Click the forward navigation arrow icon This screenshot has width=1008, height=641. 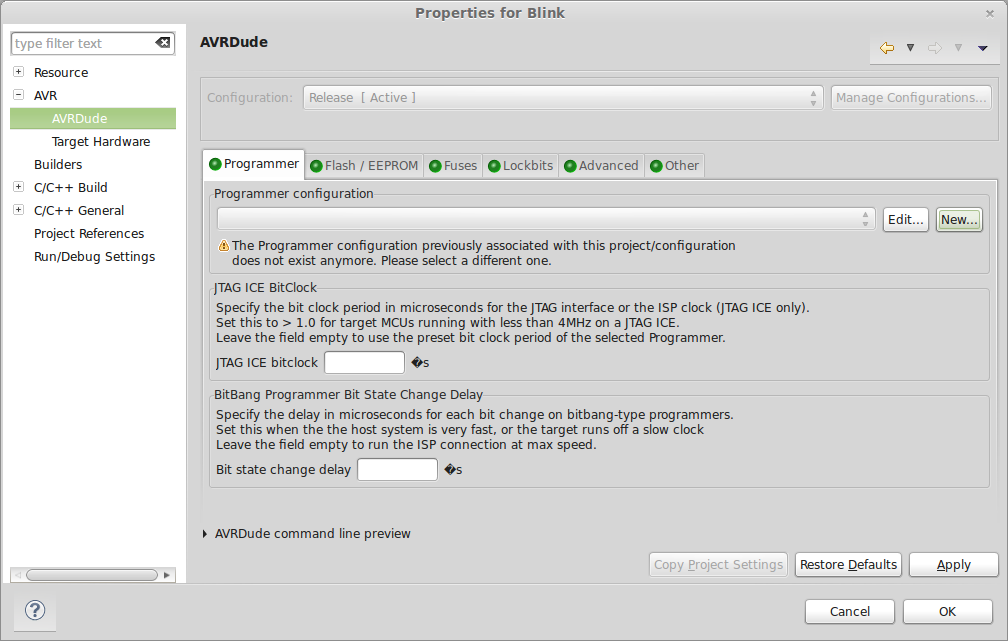point(936,47)
